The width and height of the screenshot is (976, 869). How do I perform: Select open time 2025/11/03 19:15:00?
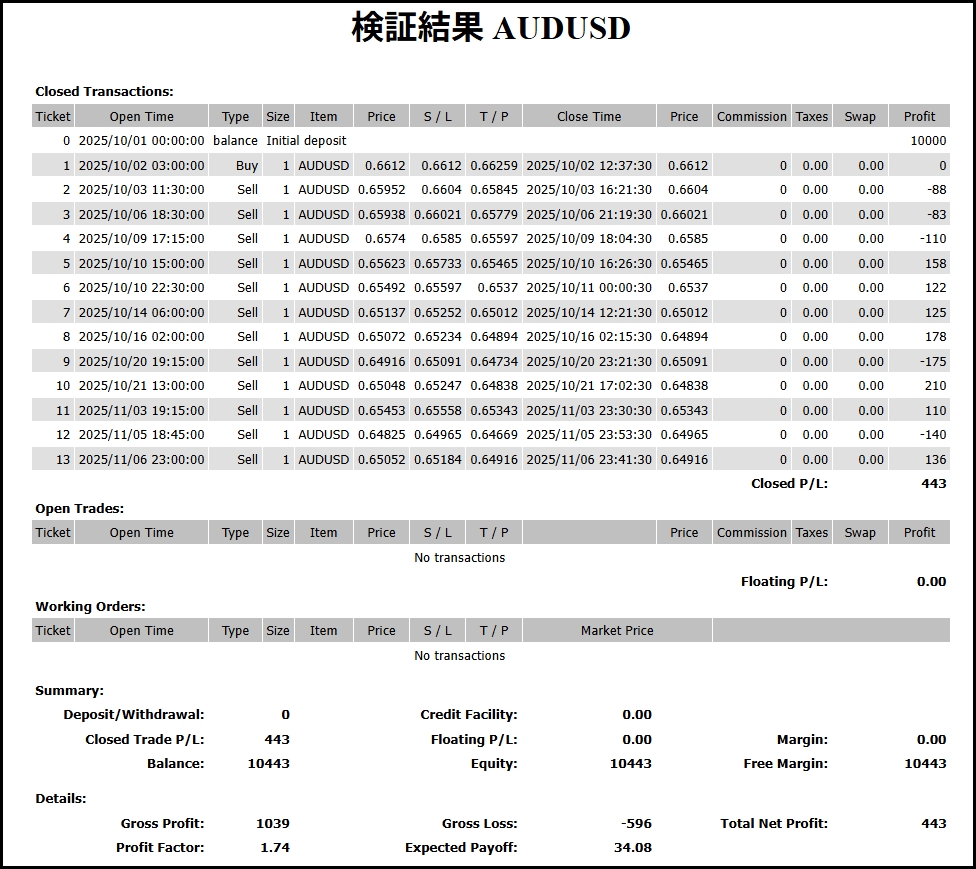(141, 410)
